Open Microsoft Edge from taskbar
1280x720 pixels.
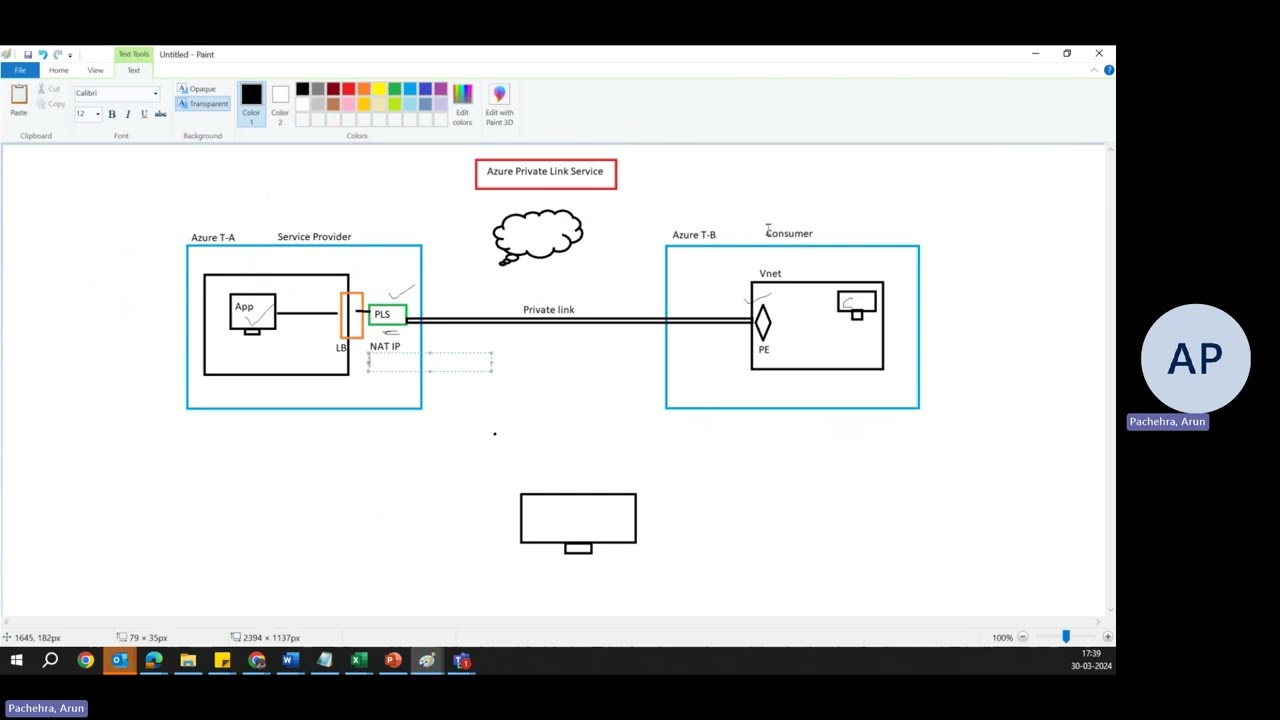coord(153,660)
